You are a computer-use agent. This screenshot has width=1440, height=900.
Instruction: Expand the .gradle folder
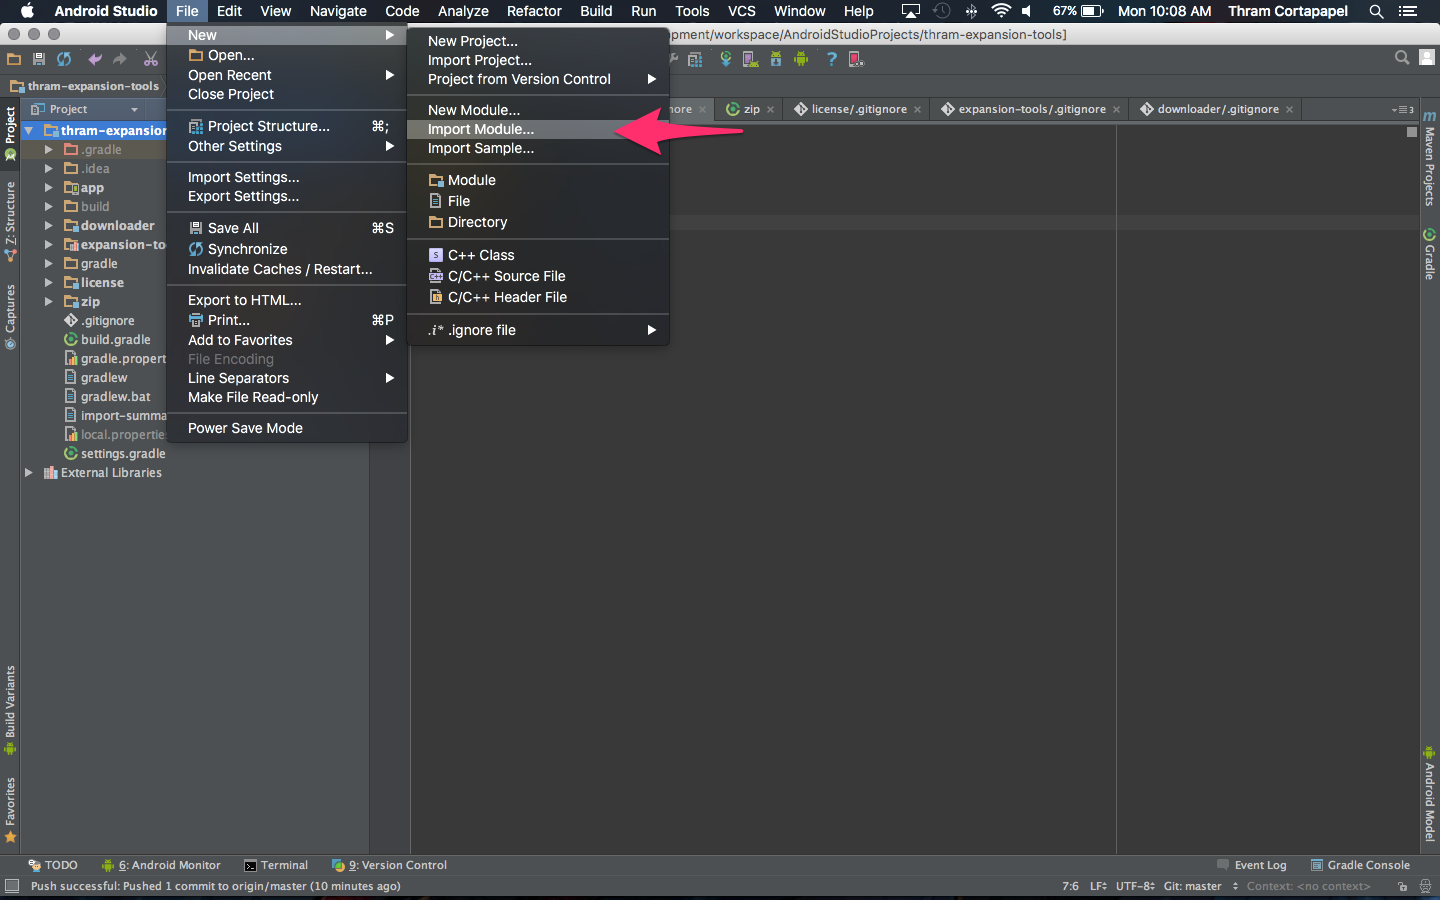[48, 149]
